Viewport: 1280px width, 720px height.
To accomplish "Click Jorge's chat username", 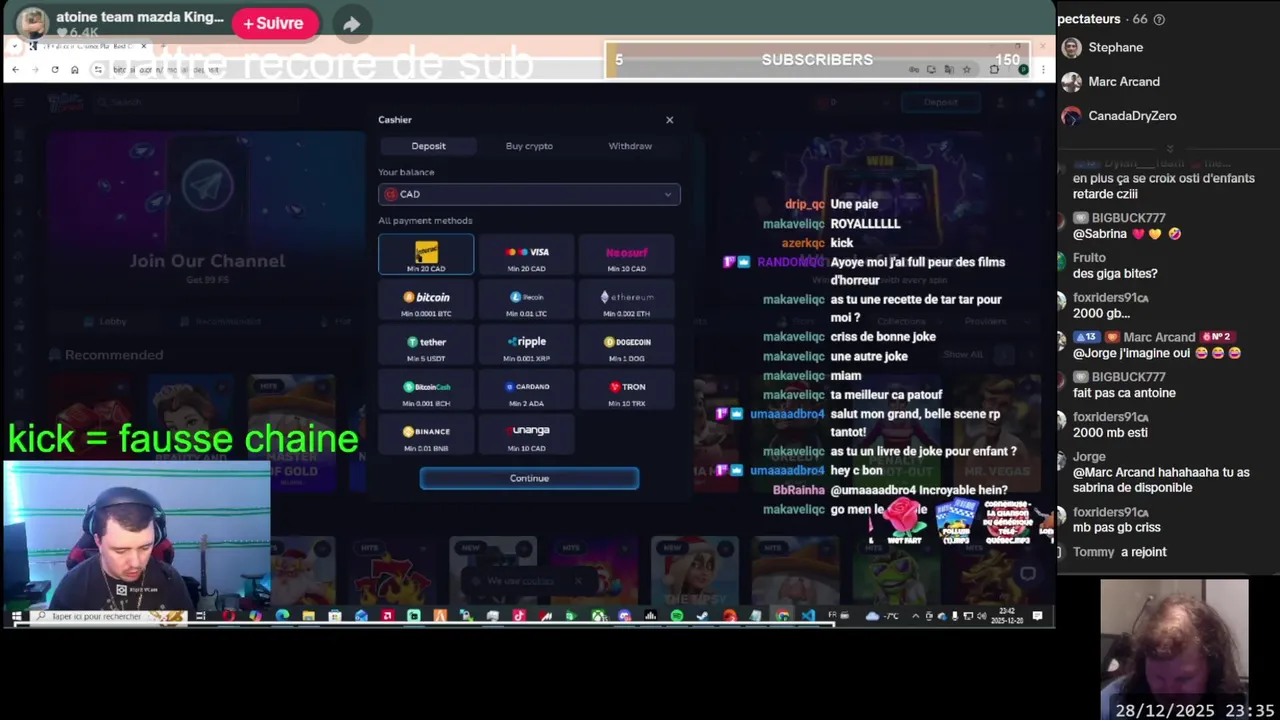I will click(1089, 457).
